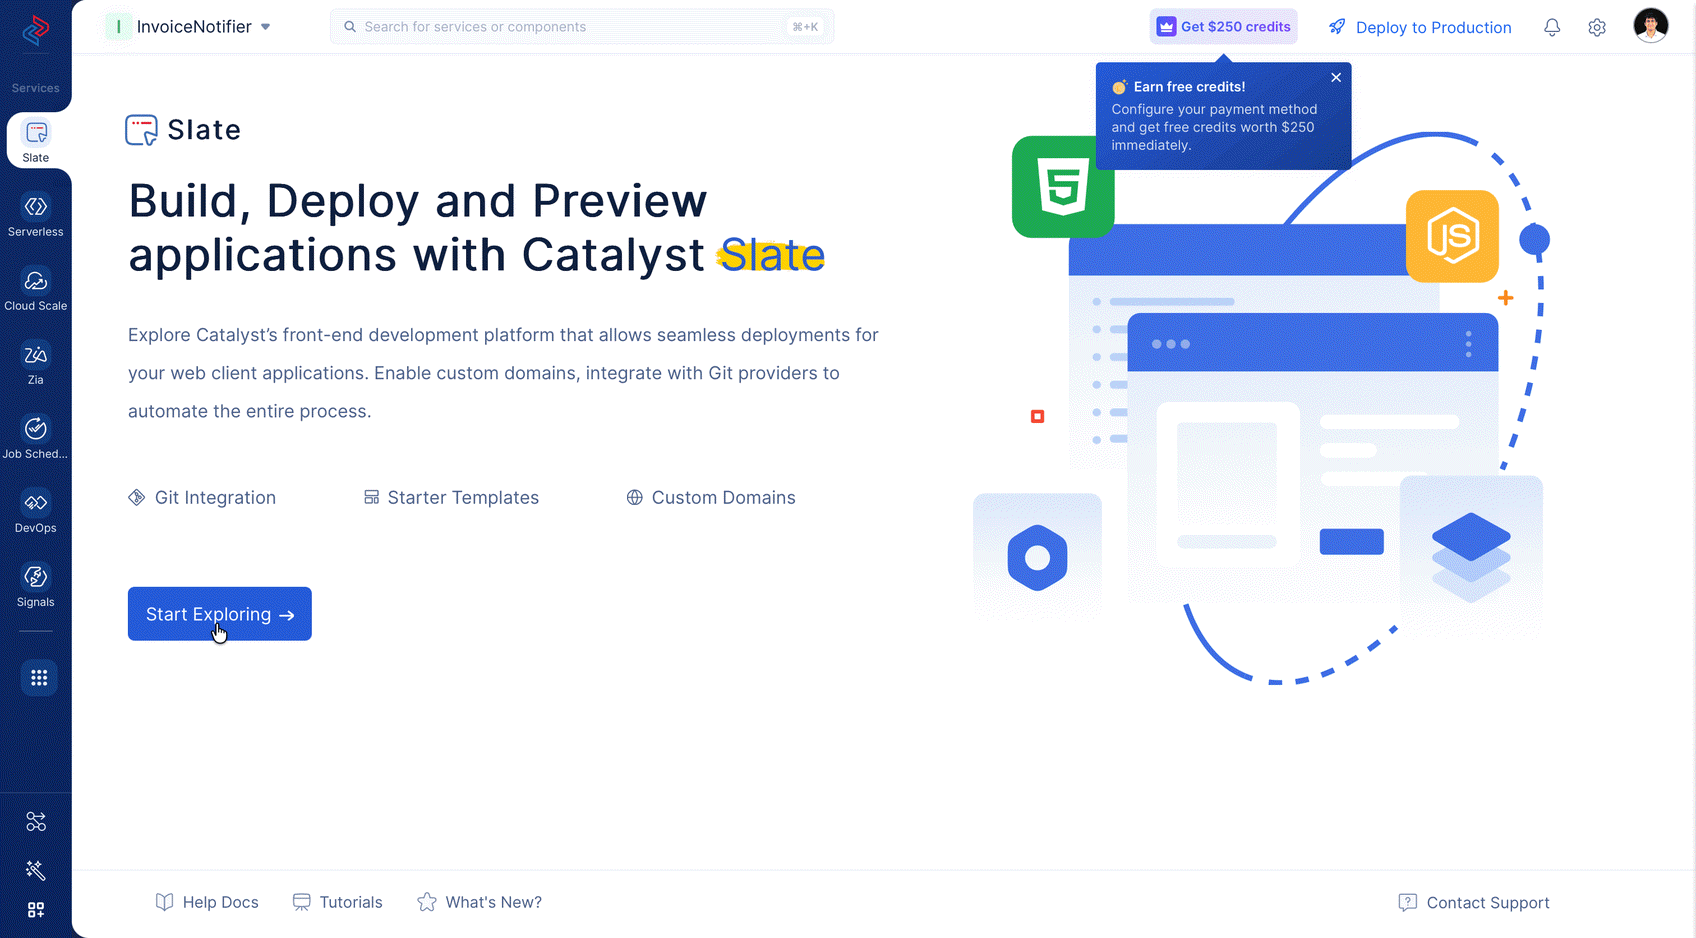The height and width of the screenshot is (938, 1696).
Task: Close the Earn free credits tooltip
Action: [x=1336, y=77]
